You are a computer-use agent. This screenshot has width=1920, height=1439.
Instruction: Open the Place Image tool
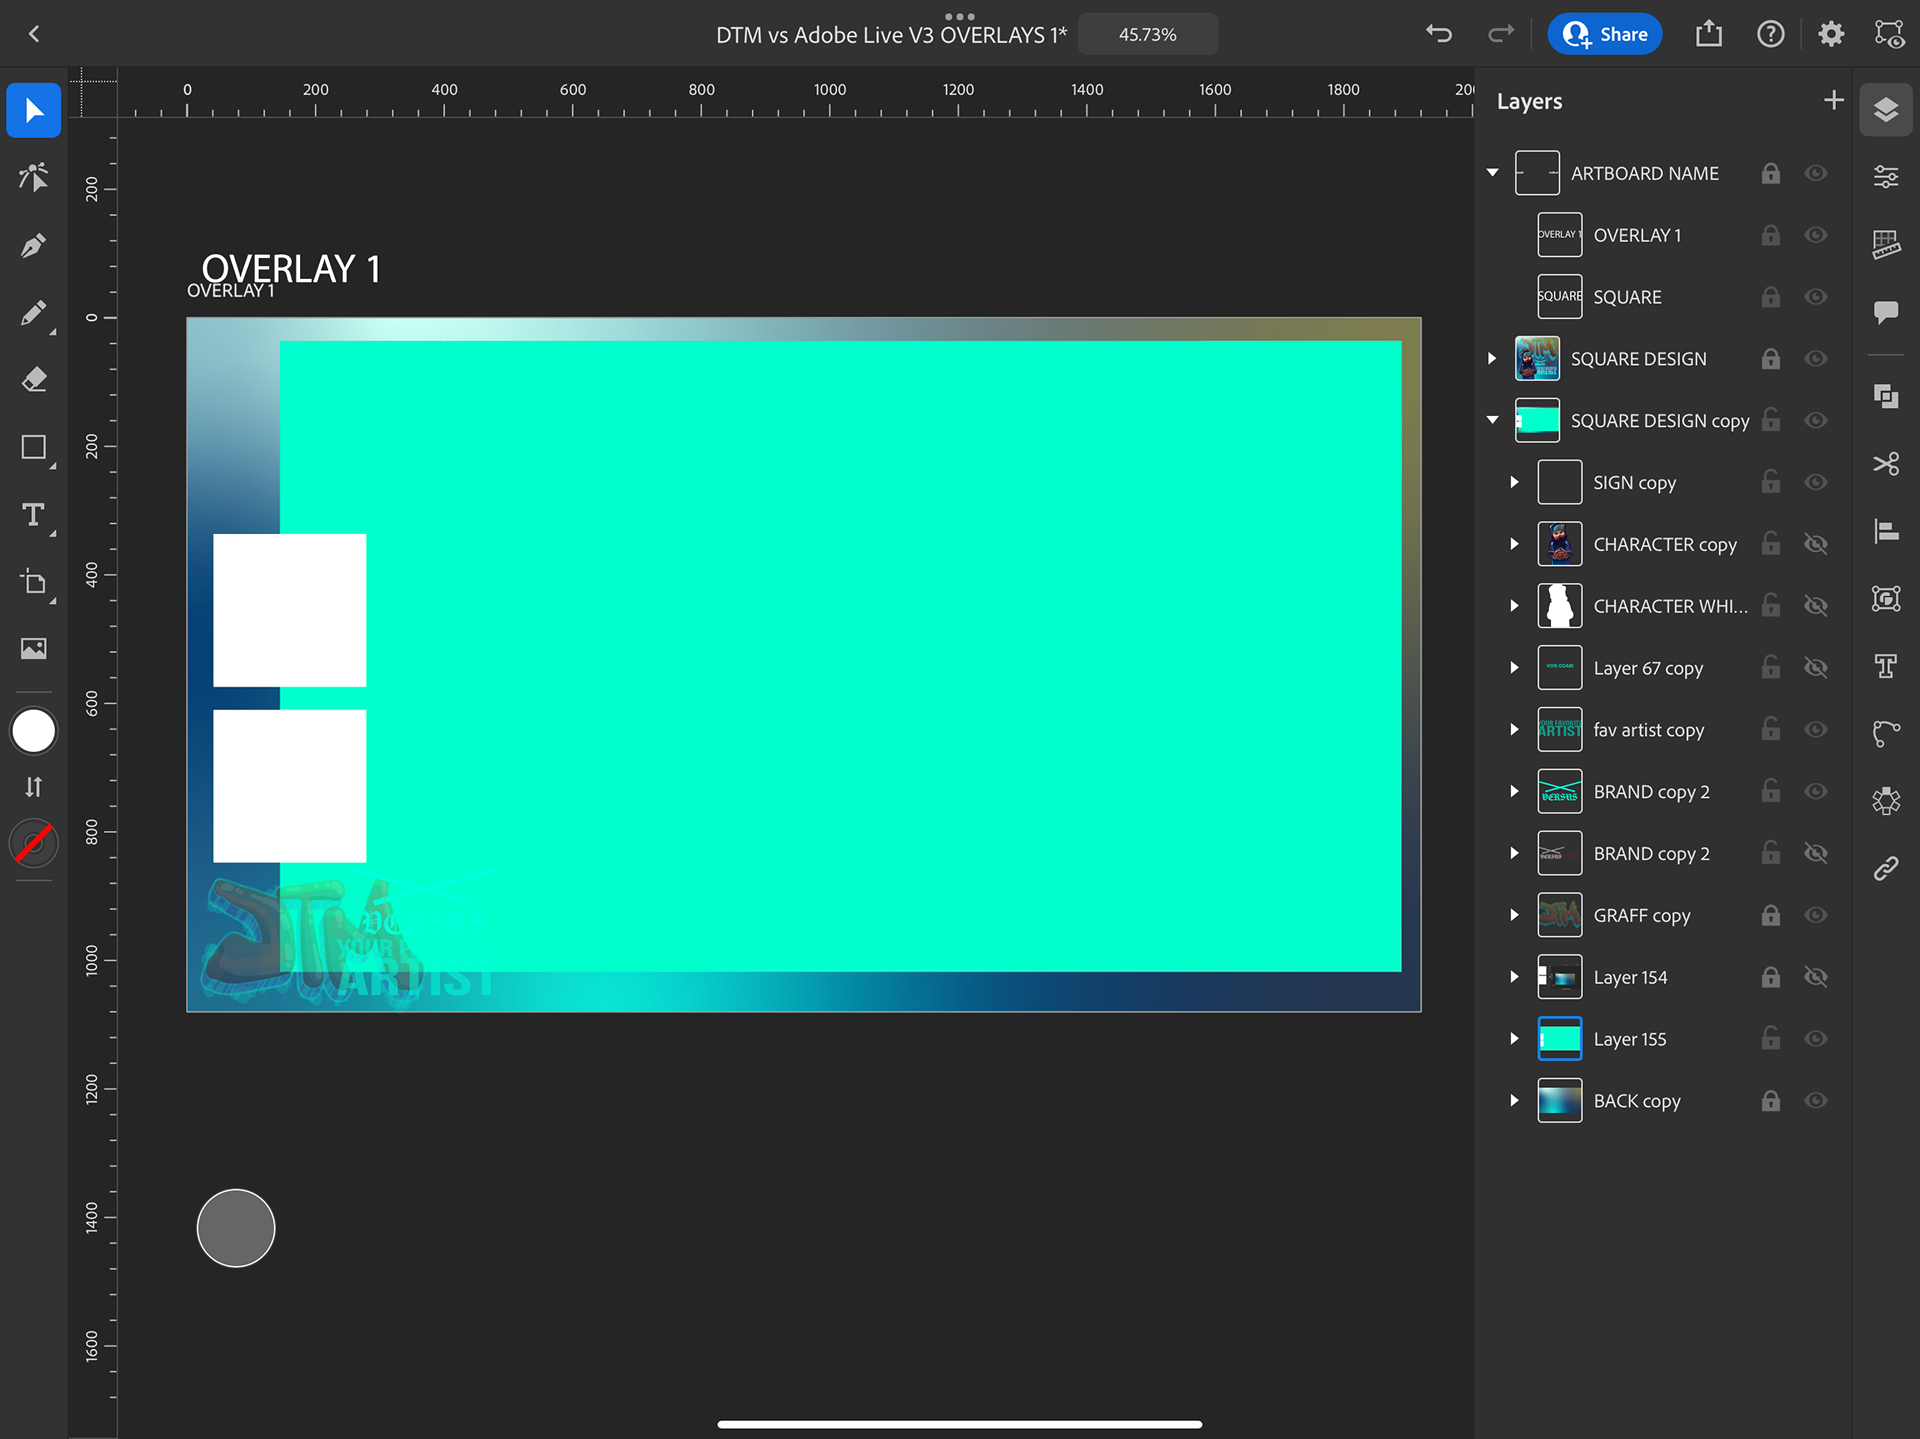click(x=34, y=649)
